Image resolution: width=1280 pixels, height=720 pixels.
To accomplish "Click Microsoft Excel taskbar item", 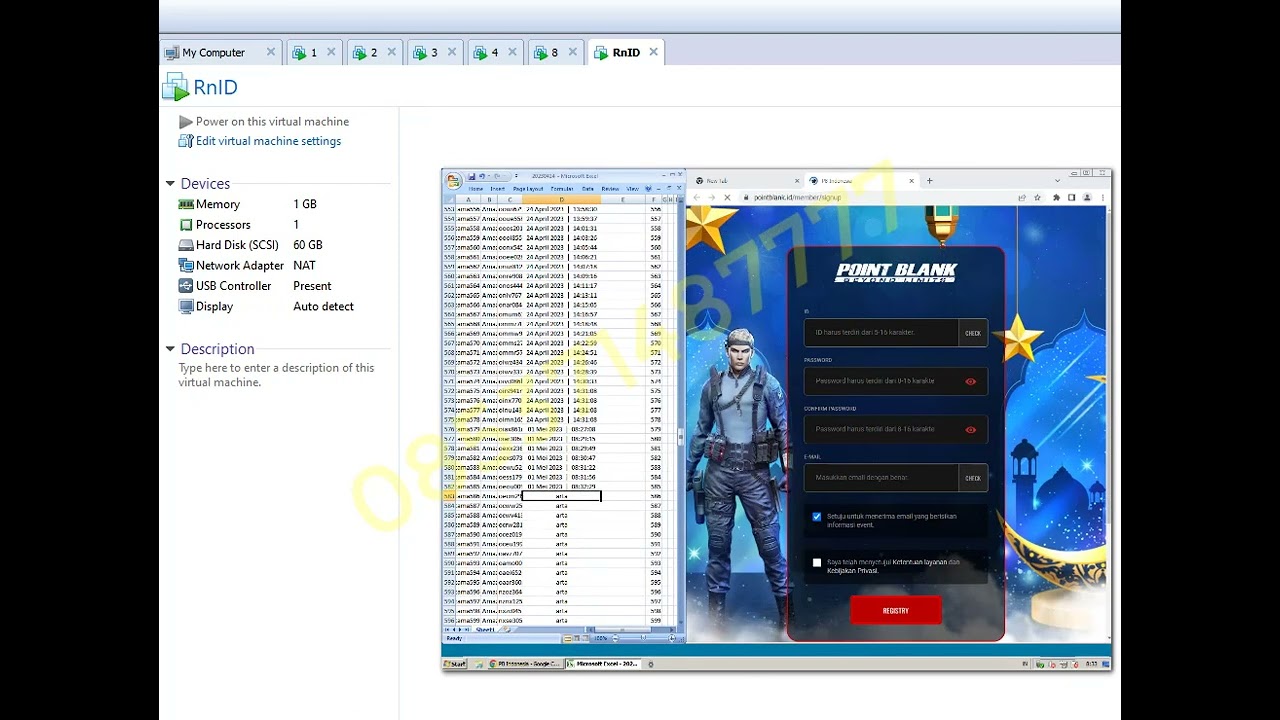I will [603, 664].
